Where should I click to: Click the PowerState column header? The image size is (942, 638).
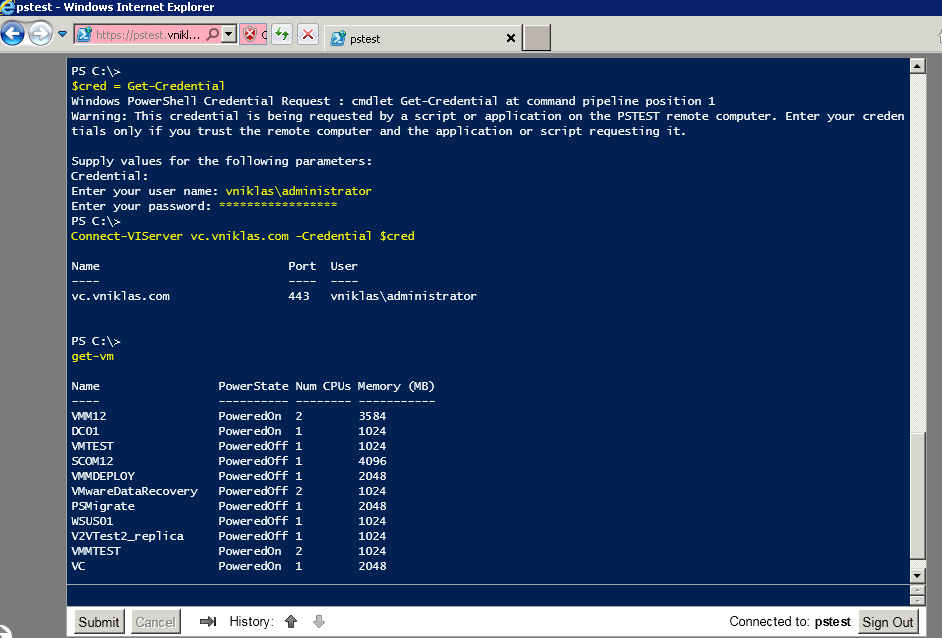(253, 386)
